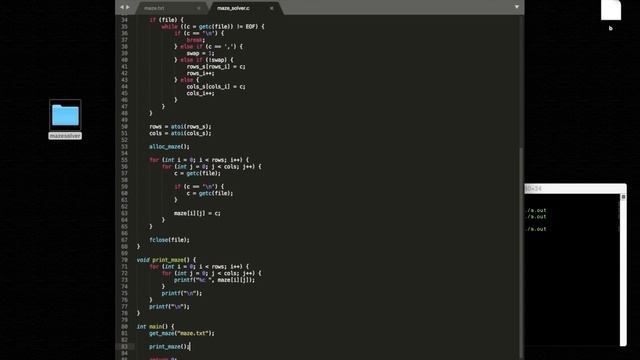Click the line "if (file) {"
The height and width of the screenshot is (360, 640).
pyautogui.click(x=166, y=20)
